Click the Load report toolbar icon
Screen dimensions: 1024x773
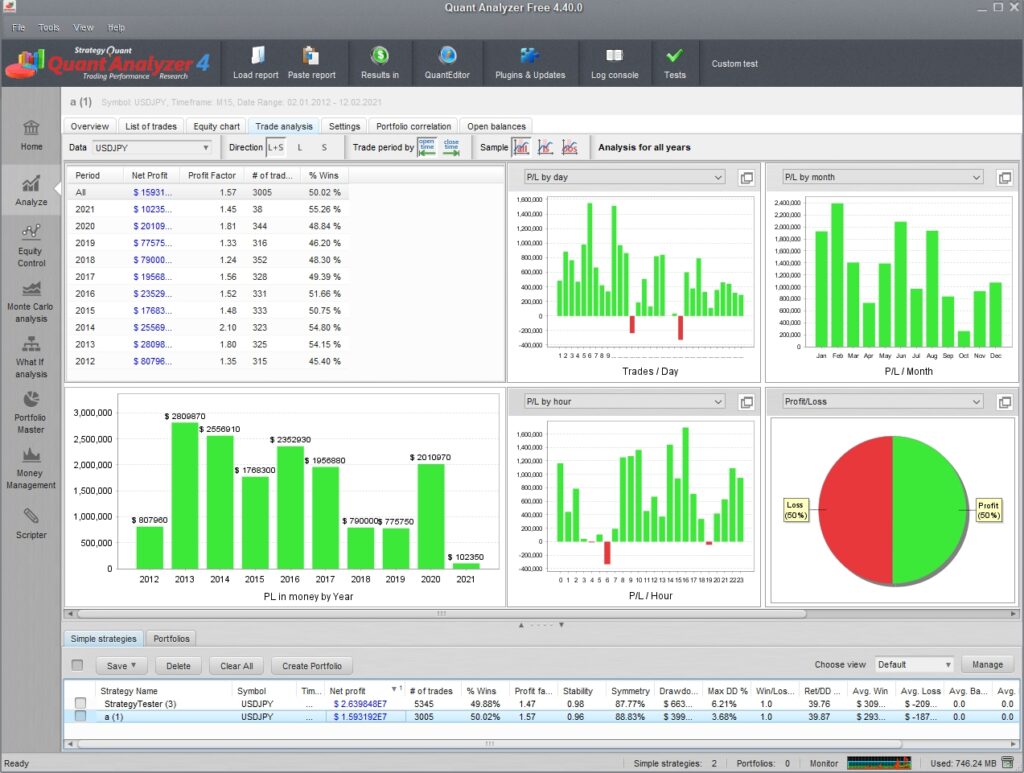click(257, 55)
